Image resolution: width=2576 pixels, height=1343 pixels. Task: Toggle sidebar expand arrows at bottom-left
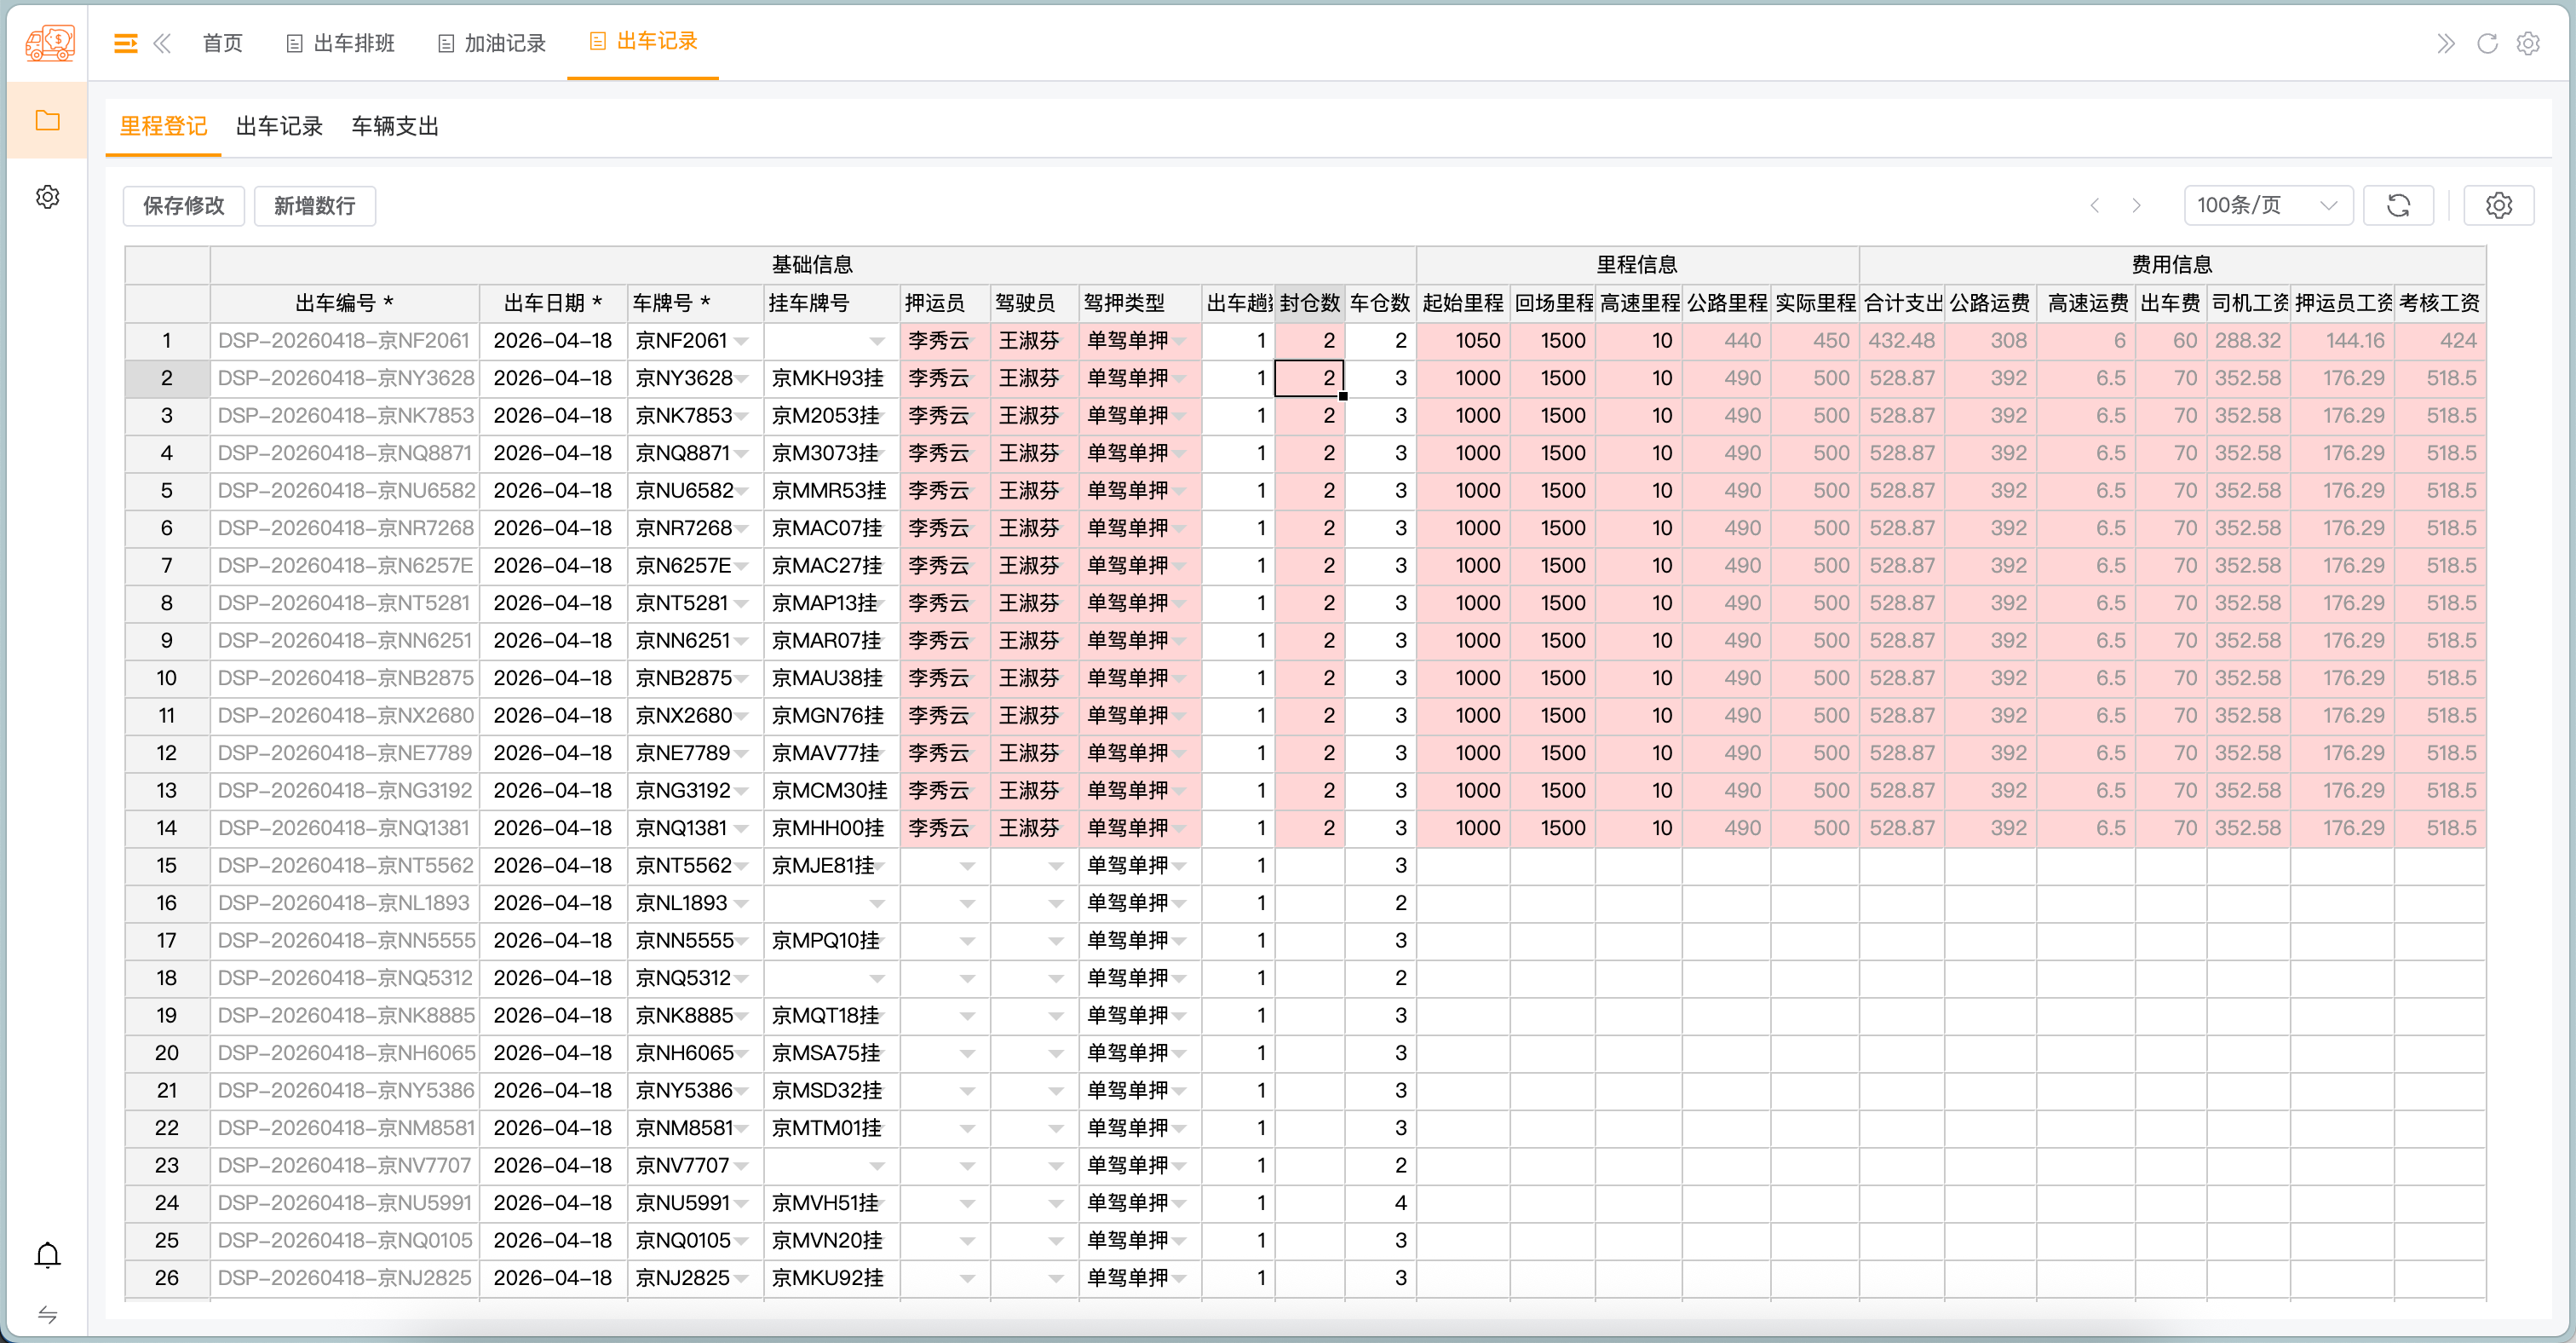[x=47, y=1314]
